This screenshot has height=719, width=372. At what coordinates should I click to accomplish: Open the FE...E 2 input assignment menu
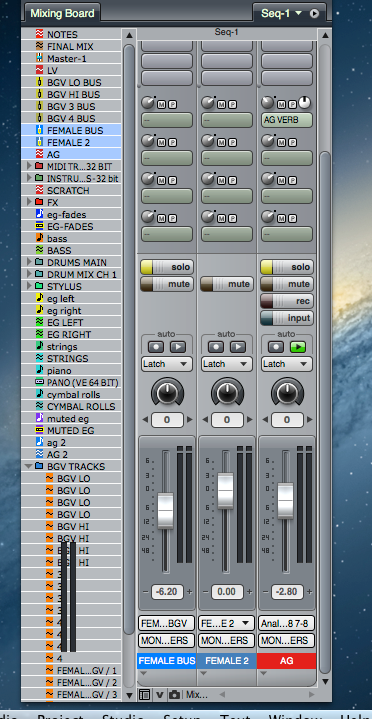tap(227, 623)
